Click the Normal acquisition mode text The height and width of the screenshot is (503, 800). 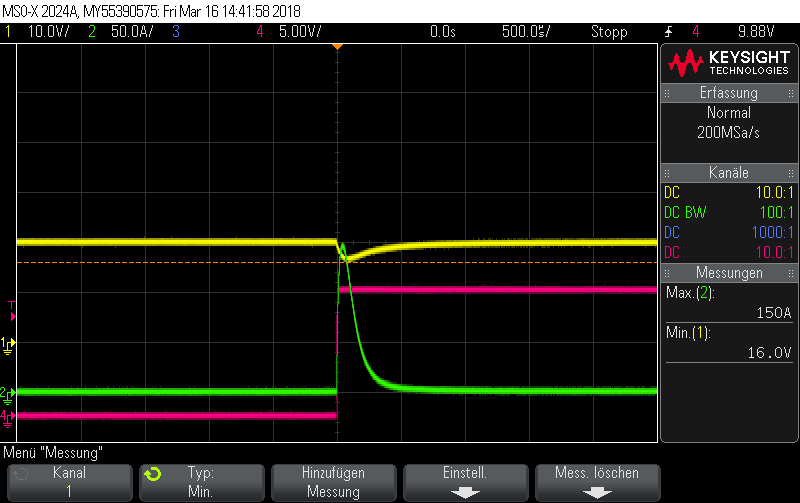click(x=729, y=113)
